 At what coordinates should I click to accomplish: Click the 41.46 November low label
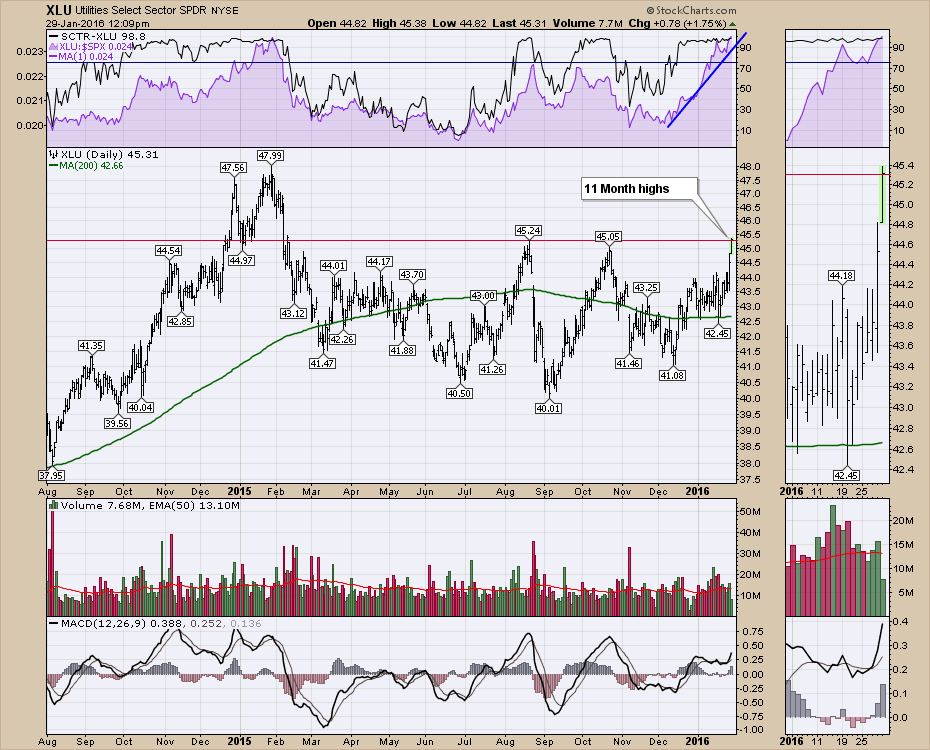pos(628,363)
